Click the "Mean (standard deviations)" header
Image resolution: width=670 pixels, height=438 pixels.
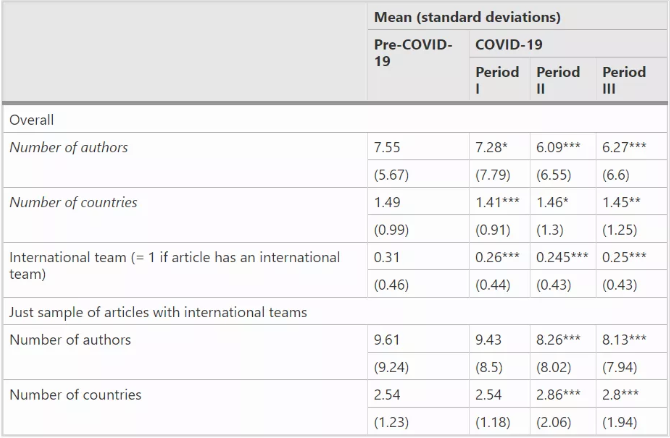click(x=467, y=17)
